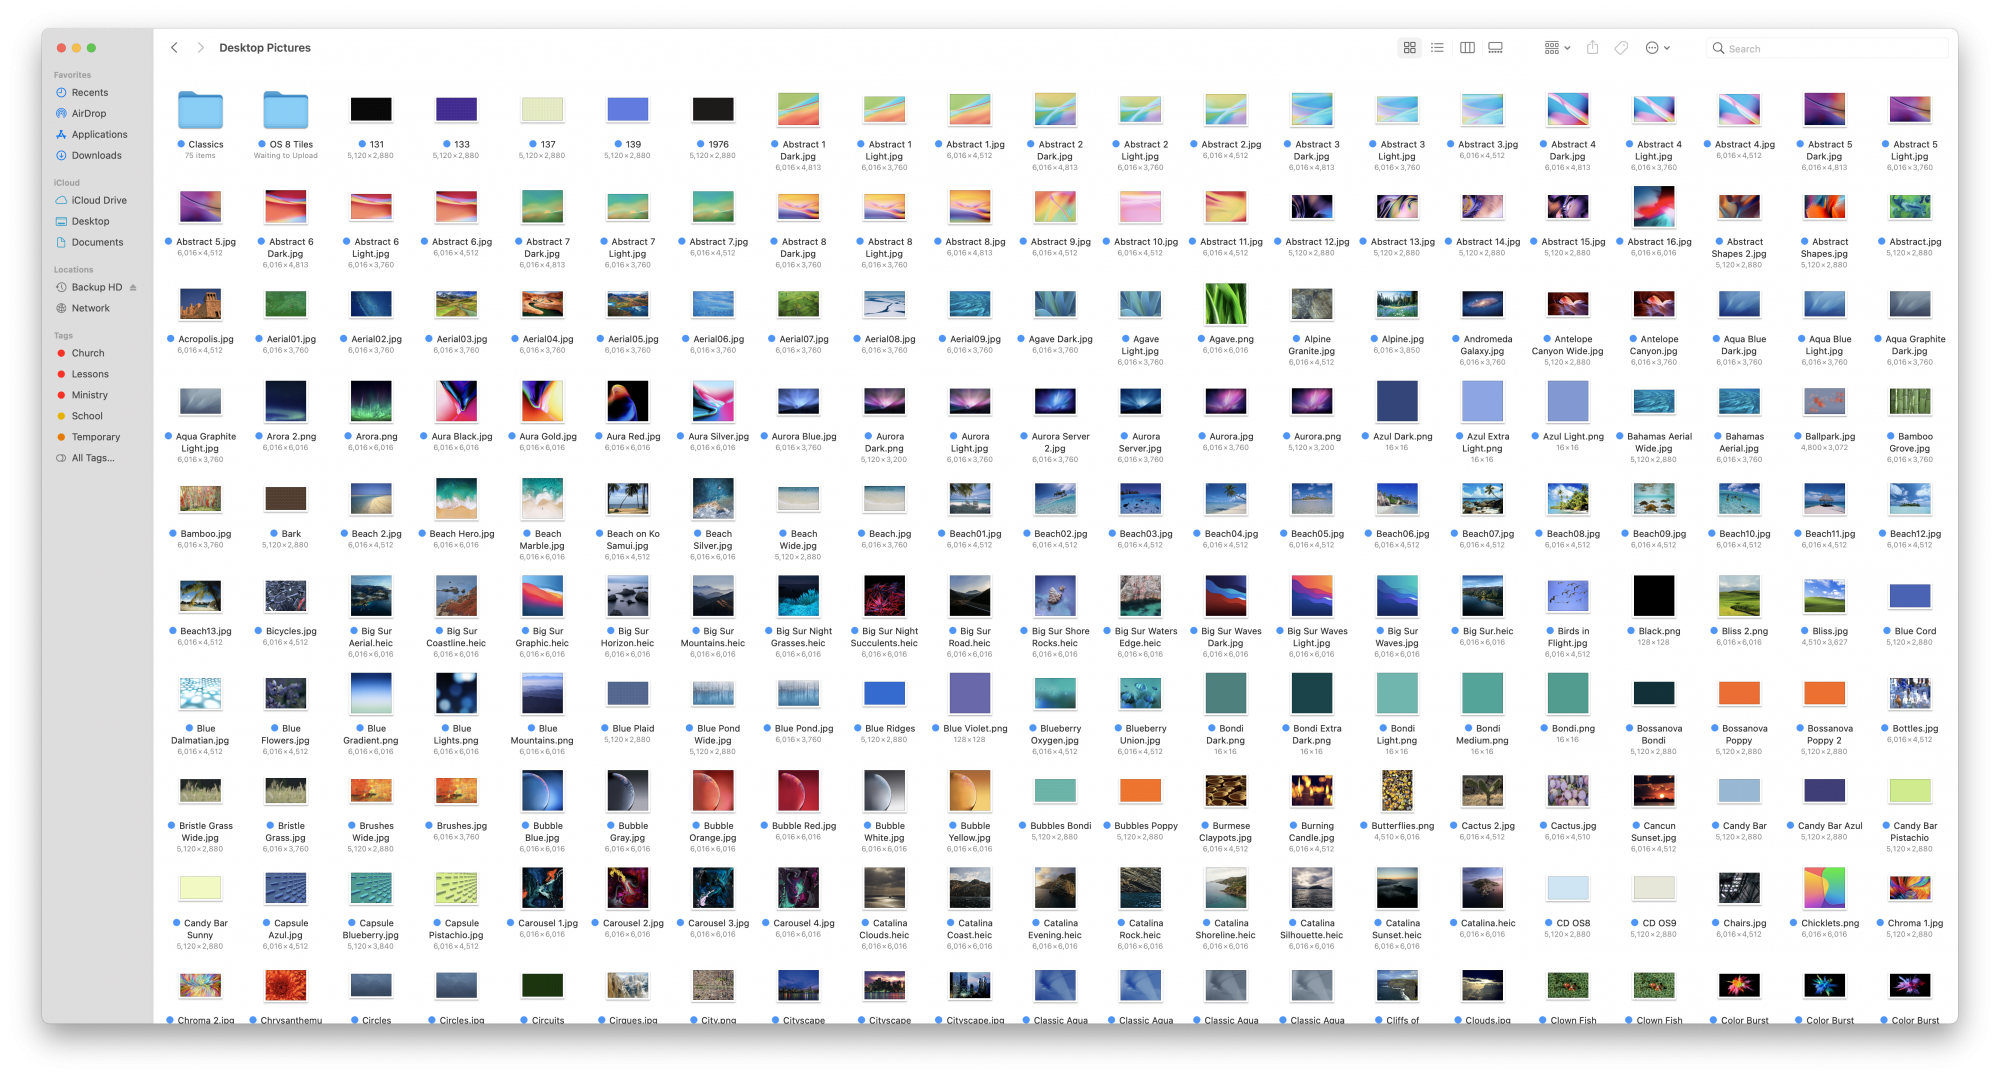Go forward with the right chevron
Image resolution: width=2000 pixels, height=1079 pixels.
point(200,48)
